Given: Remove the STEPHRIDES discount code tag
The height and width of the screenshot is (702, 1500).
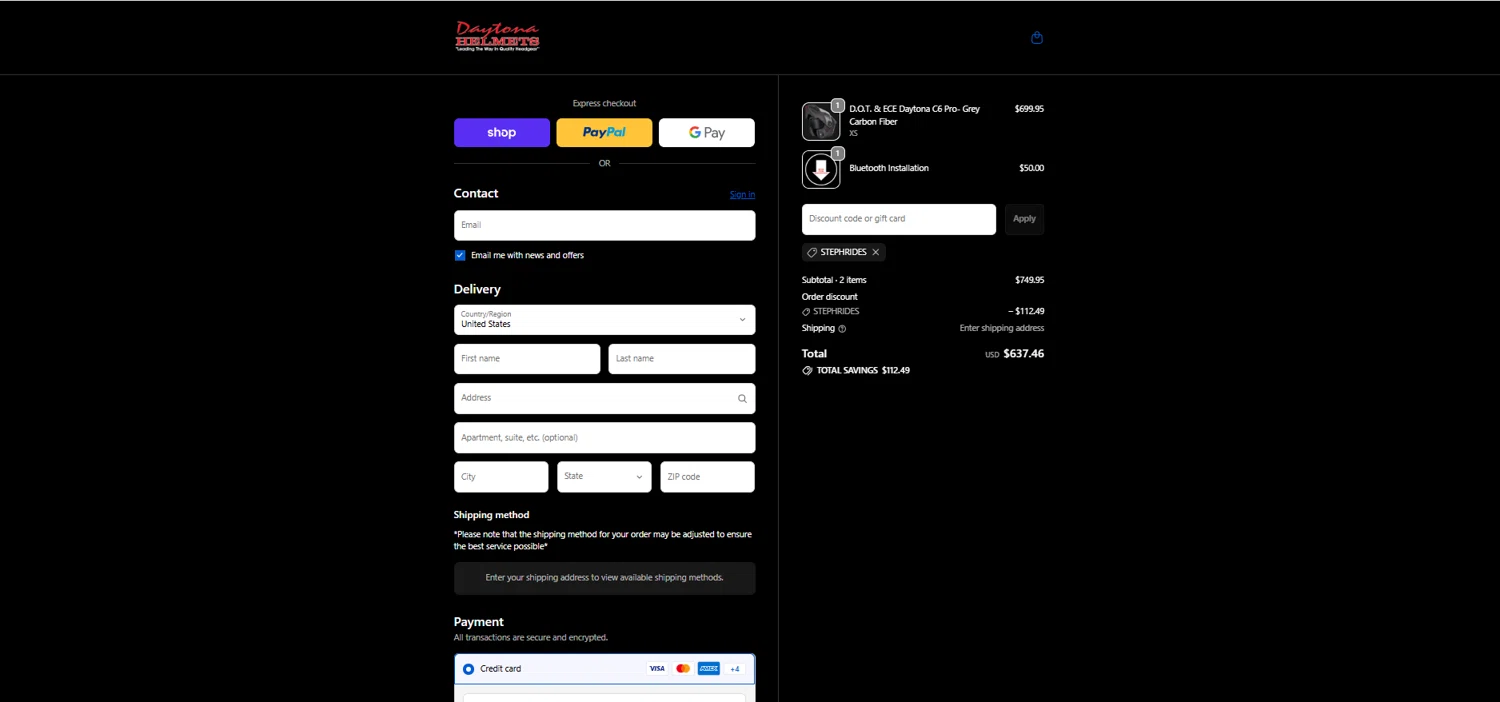Looking at the screenshot, I should point(876,252).
